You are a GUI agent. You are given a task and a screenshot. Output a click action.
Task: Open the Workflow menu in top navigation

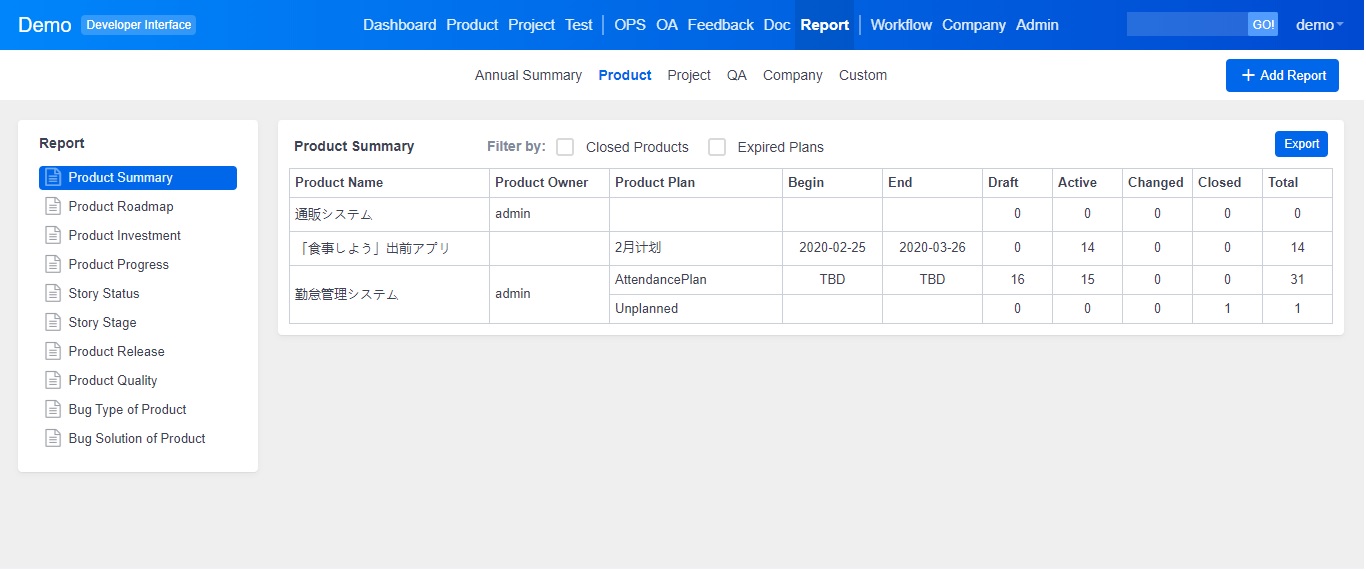pyautogui.click(x=901, y=25)
